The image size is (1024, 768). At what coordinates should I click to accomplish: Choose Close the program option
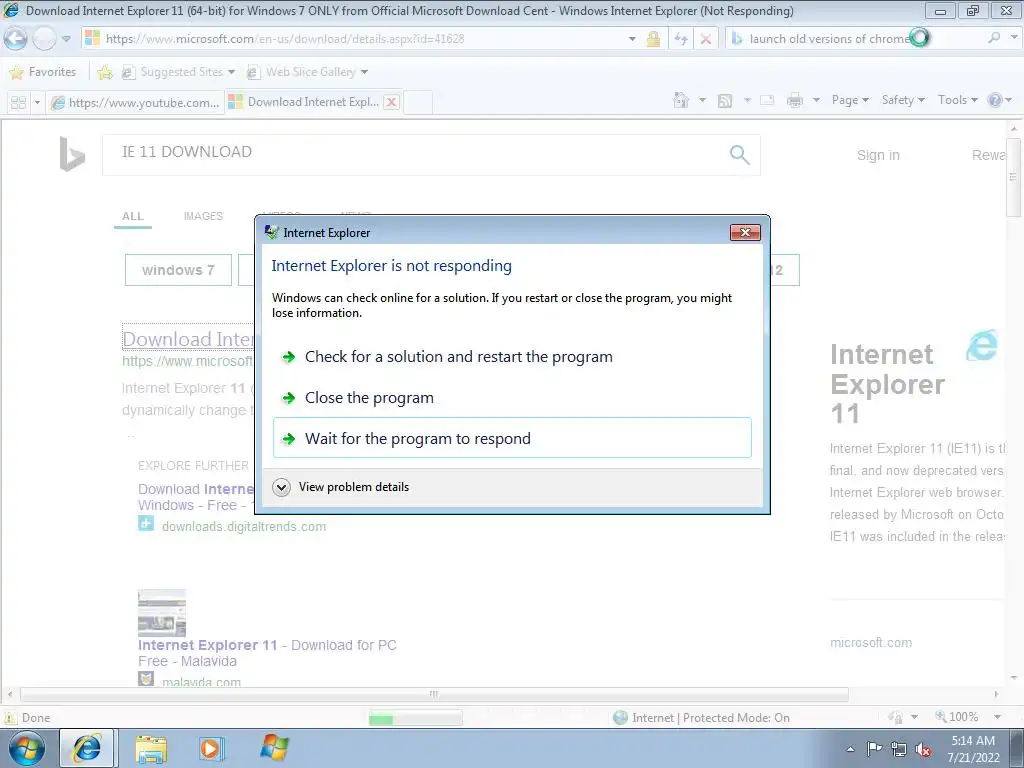pos(512,398)
